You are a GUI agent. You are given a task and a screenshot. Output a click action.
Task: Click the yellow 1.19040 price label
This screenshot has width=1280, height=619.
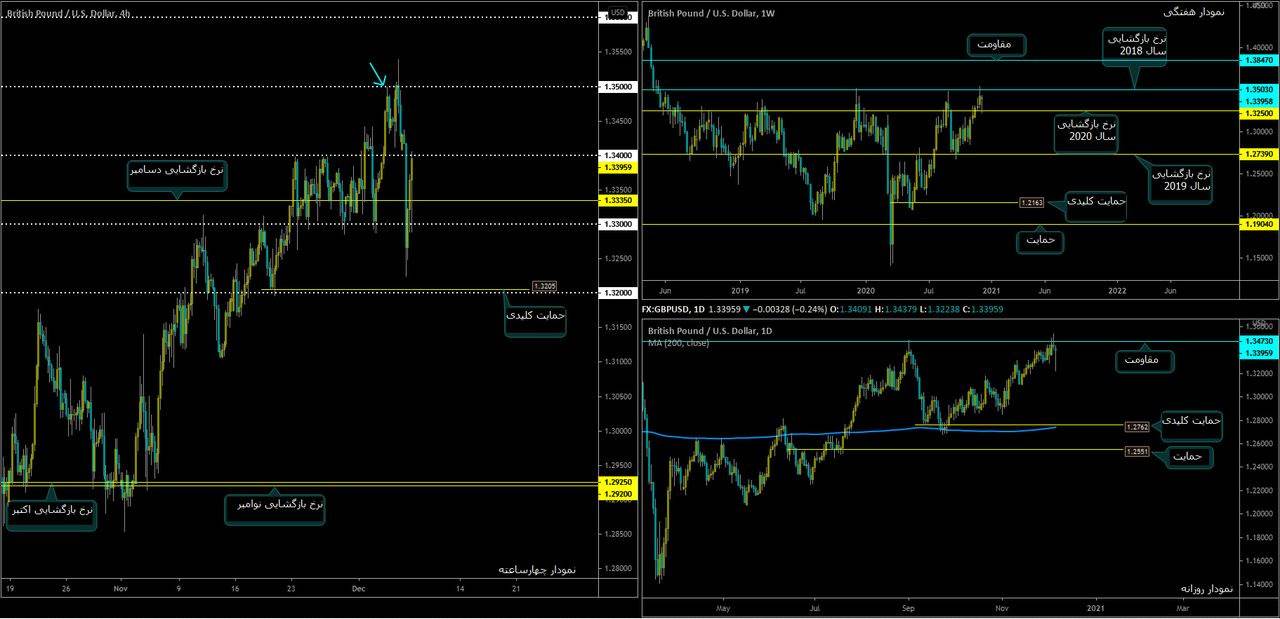coord(1257,225)
